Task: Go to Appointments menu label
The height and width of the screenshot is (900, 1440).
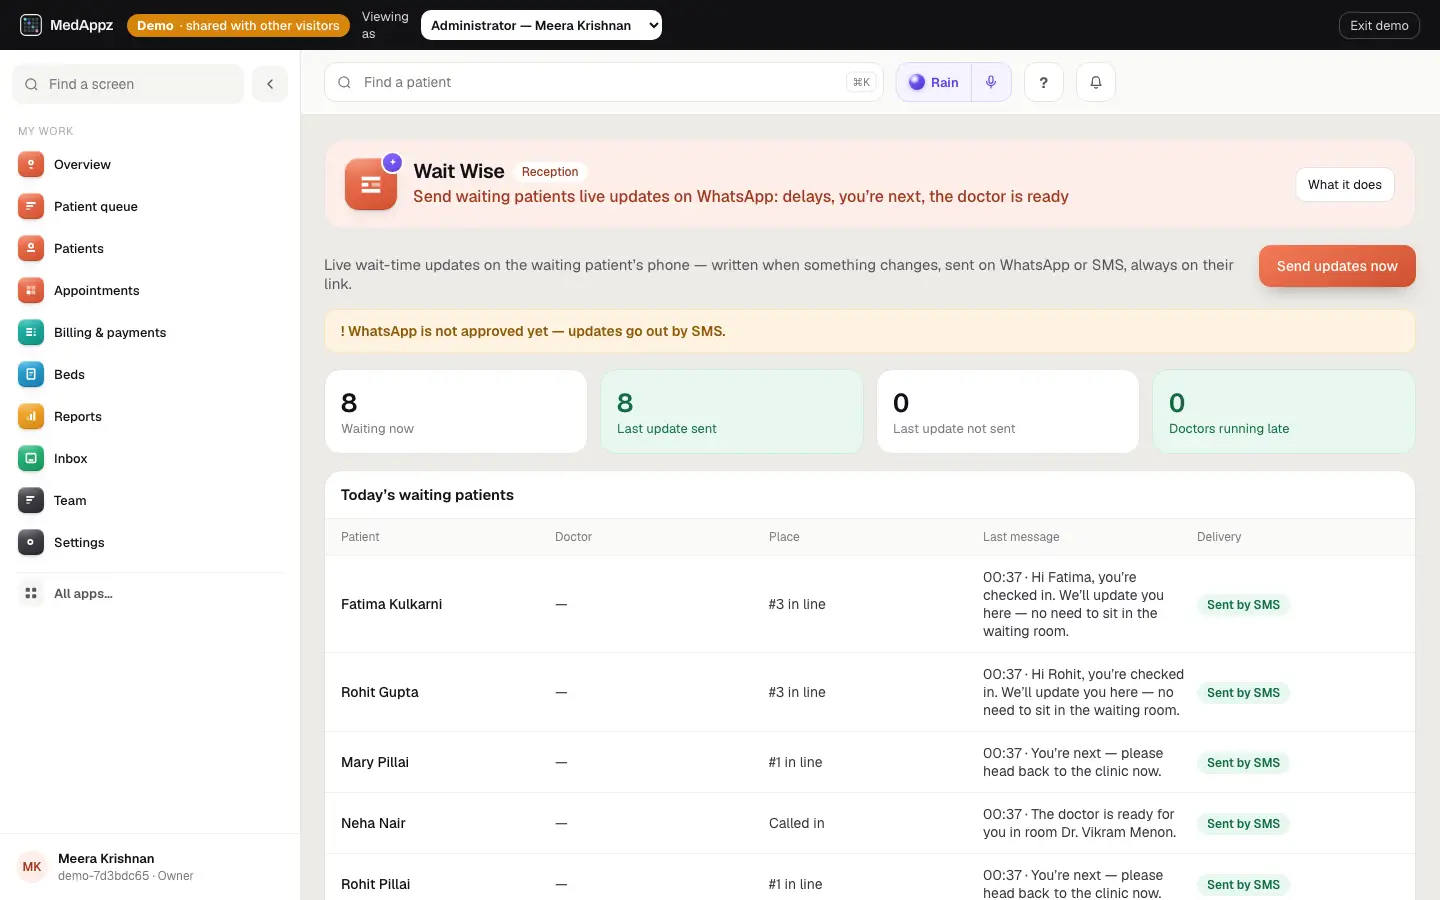Action: (x=97, y=290)
